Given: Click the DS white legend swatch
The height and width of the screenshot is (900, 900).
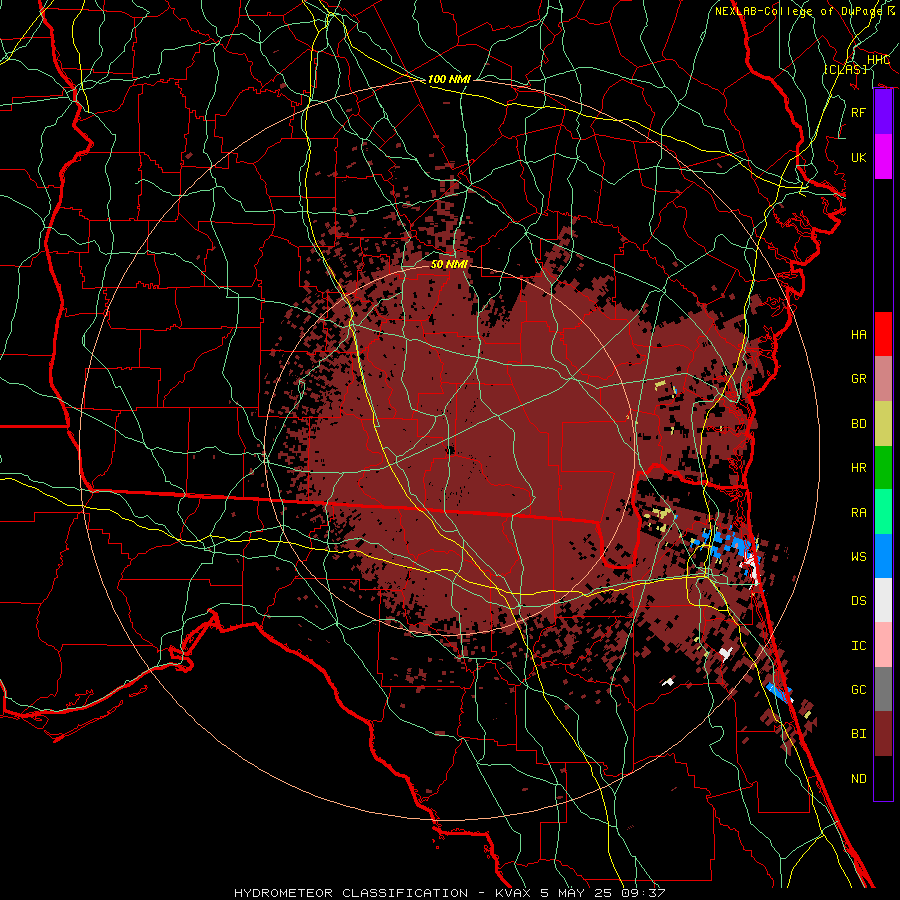Looking at the screenshot, I should (x=883, y=600).
